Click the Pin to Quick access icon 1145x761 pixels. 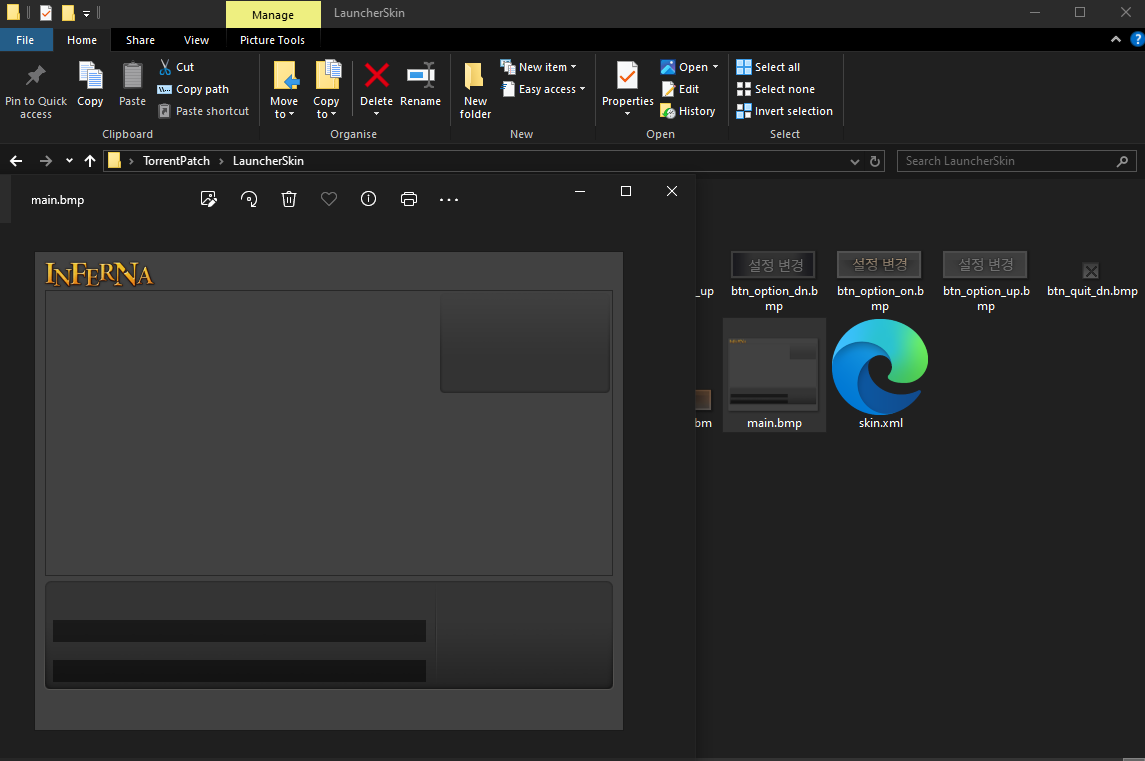tap(35, 75)
